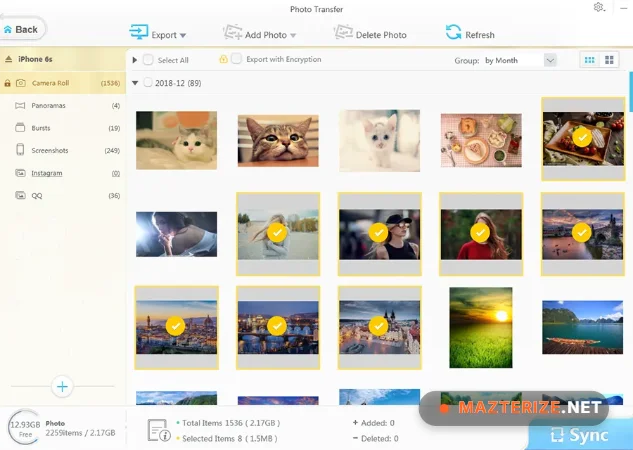This screenshot has width=633, height=450.
Task: Open the Screenshots album
Action: click(63, 150)
